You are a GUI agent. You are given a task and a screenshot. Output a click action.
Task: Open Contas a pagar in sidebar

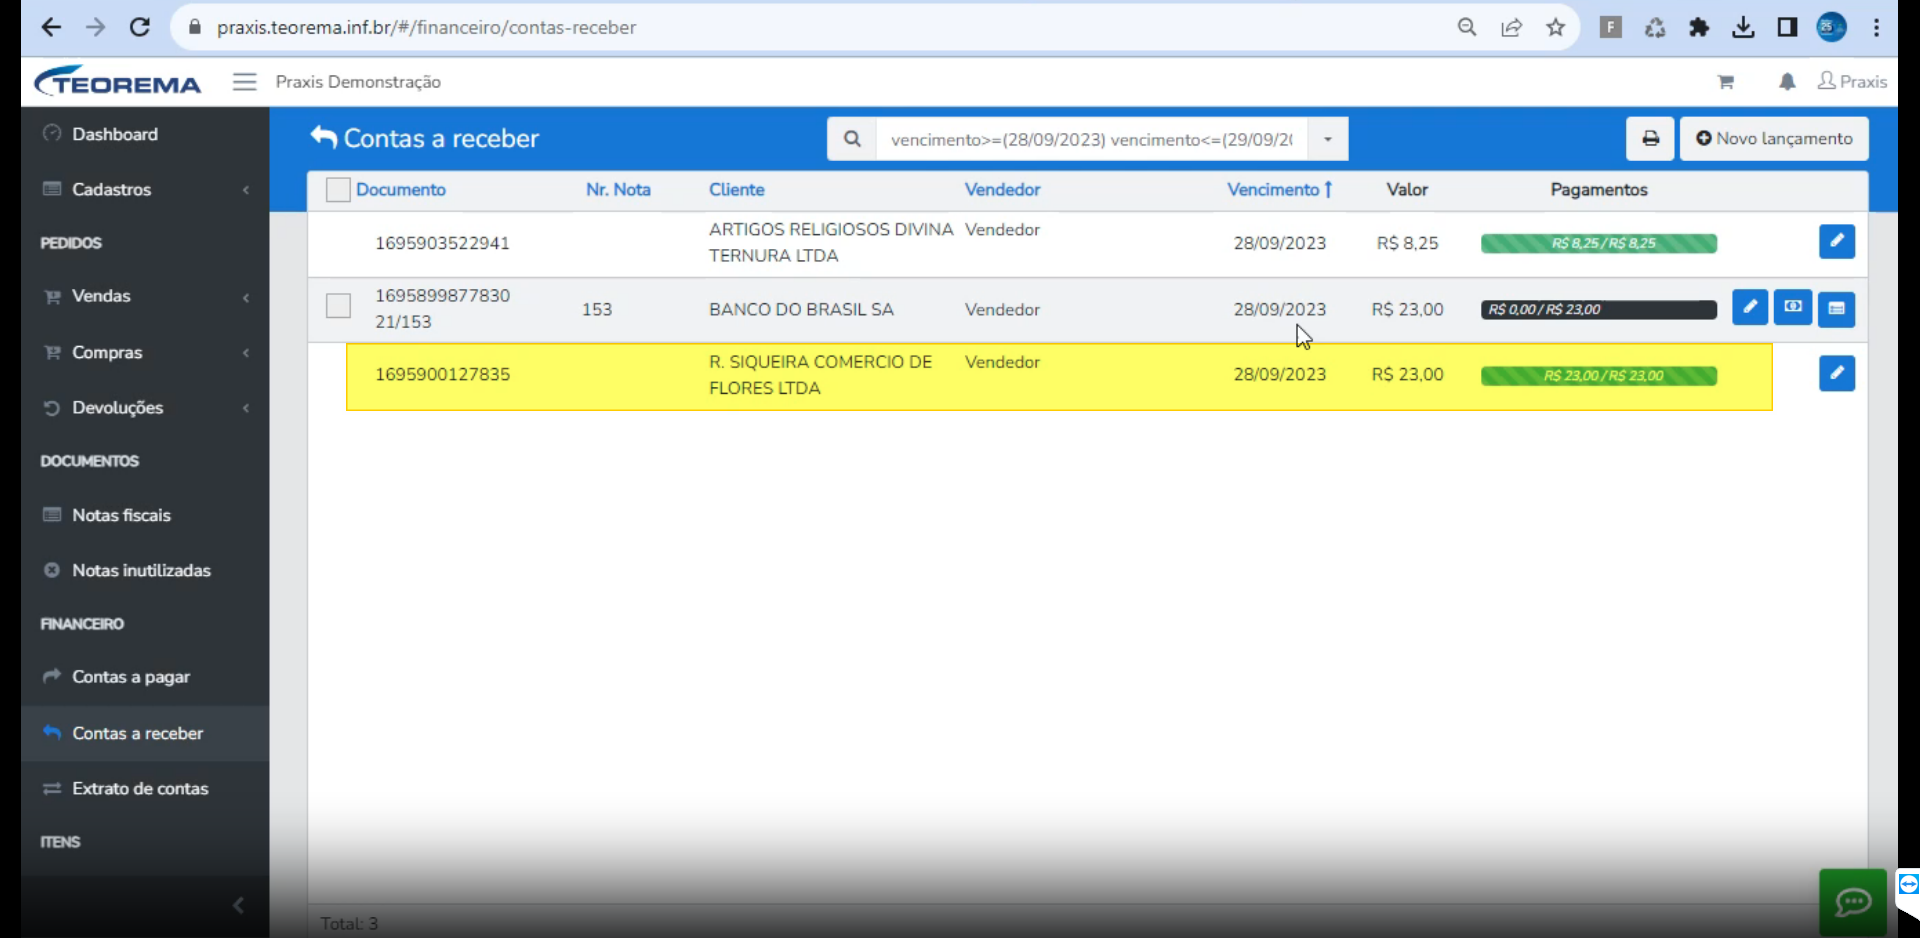145,677
